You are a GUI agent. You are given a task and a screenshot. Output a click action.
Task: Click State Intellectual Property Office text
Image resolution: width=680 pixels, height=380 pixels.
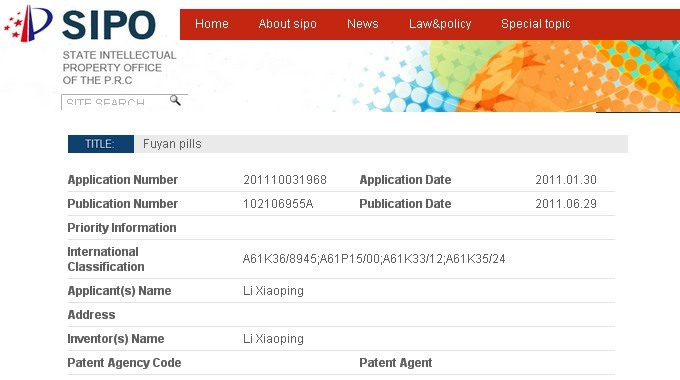click(x=119, y=68)
